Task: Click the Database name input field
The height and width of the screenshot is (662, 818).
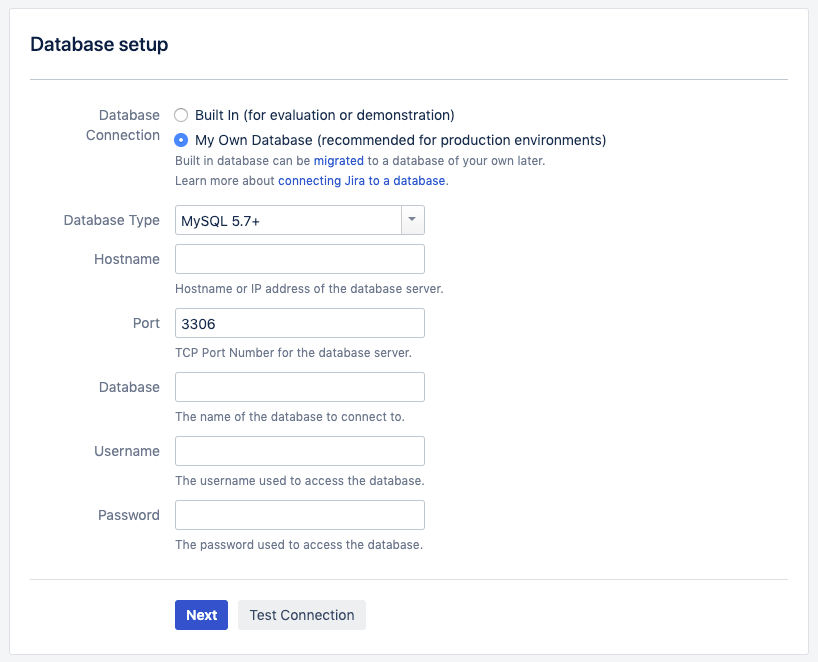Action: [299, 387]
